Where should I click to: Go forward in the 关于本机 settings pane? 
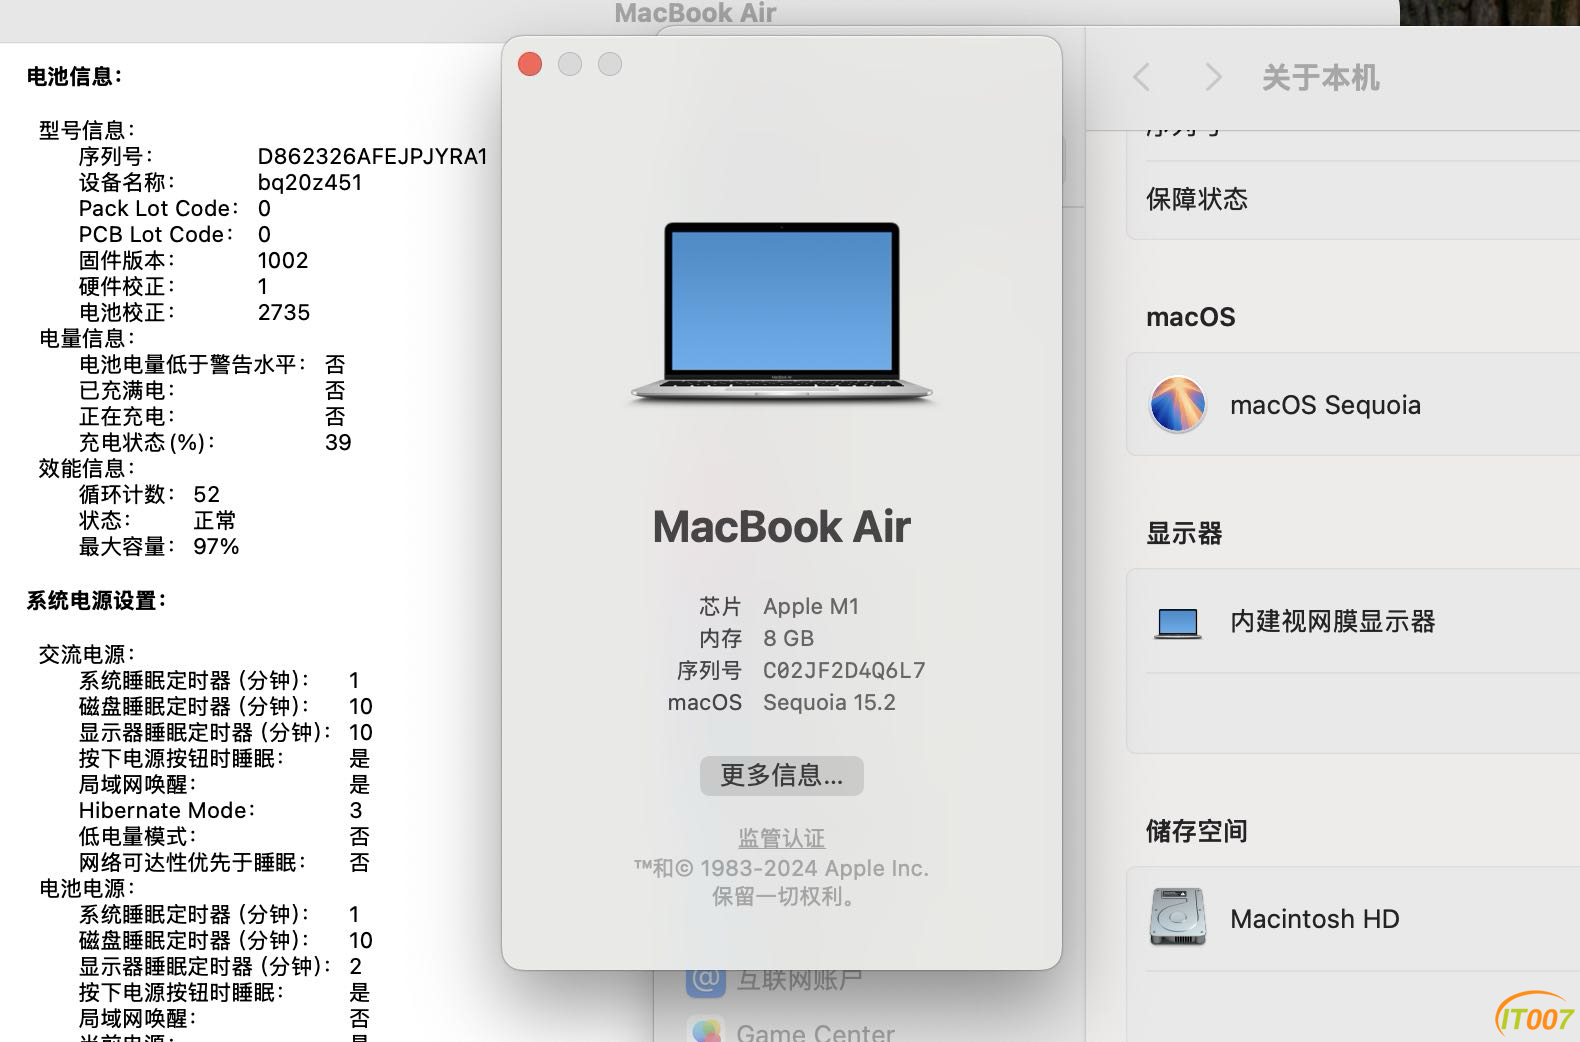click(1213, 77)
